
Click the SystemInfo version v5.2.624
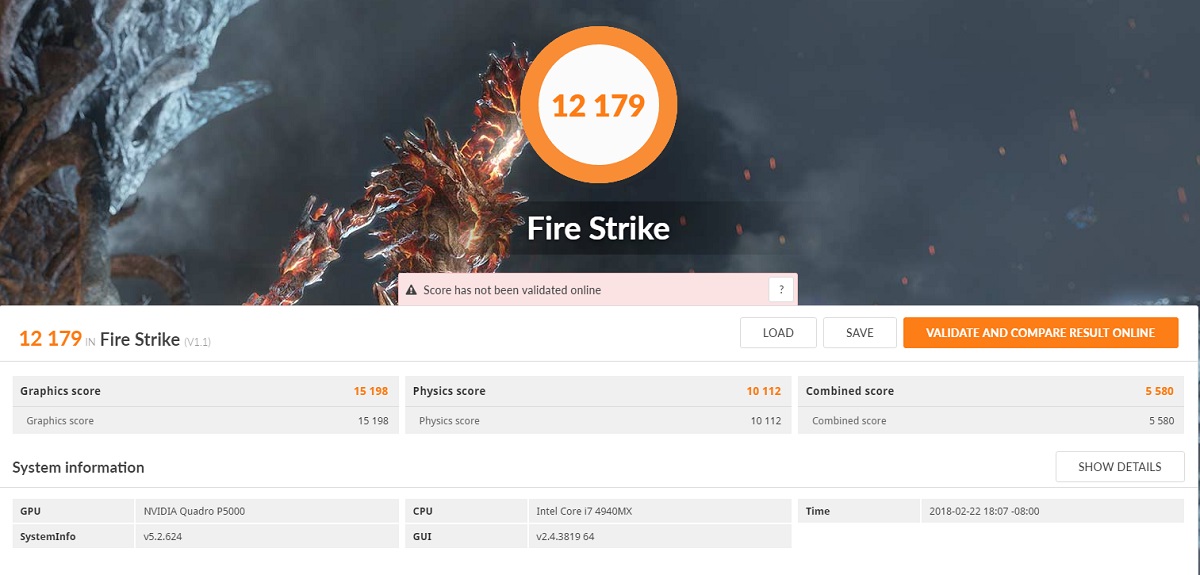point(166,536)
